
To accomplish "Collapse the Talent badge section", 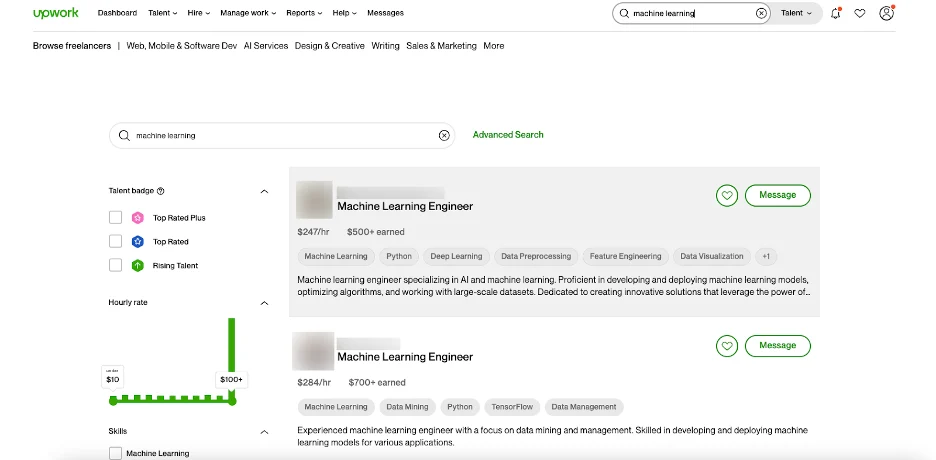I will click(264, 192).
